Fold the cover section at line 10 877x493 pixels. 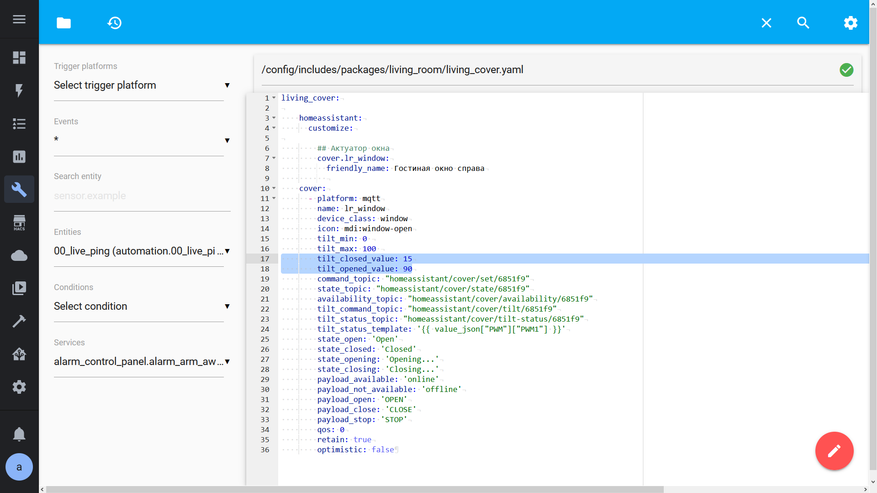(x=274, y=188)
